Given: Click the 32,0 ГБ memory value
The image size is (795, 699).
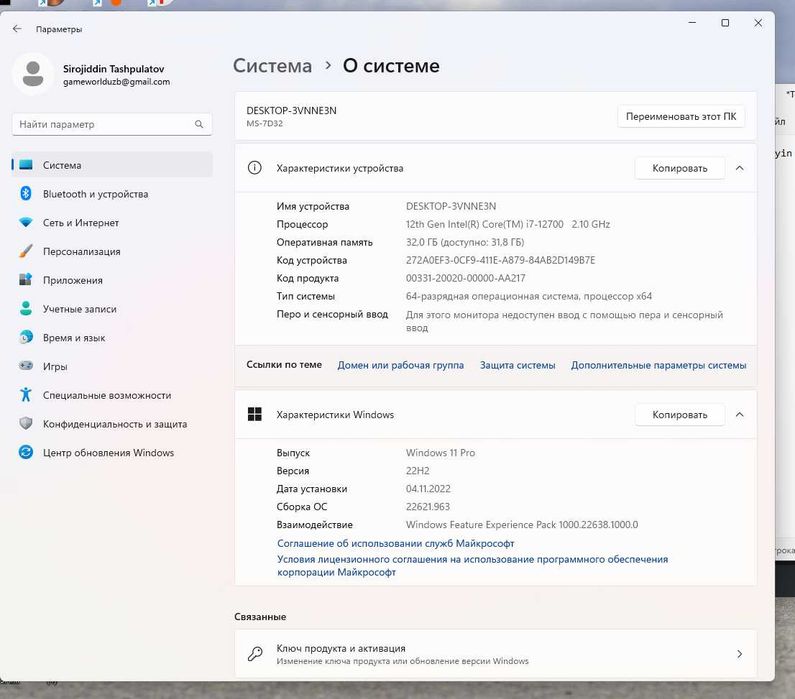Looking at the screenshot, I should click(465, 242).
